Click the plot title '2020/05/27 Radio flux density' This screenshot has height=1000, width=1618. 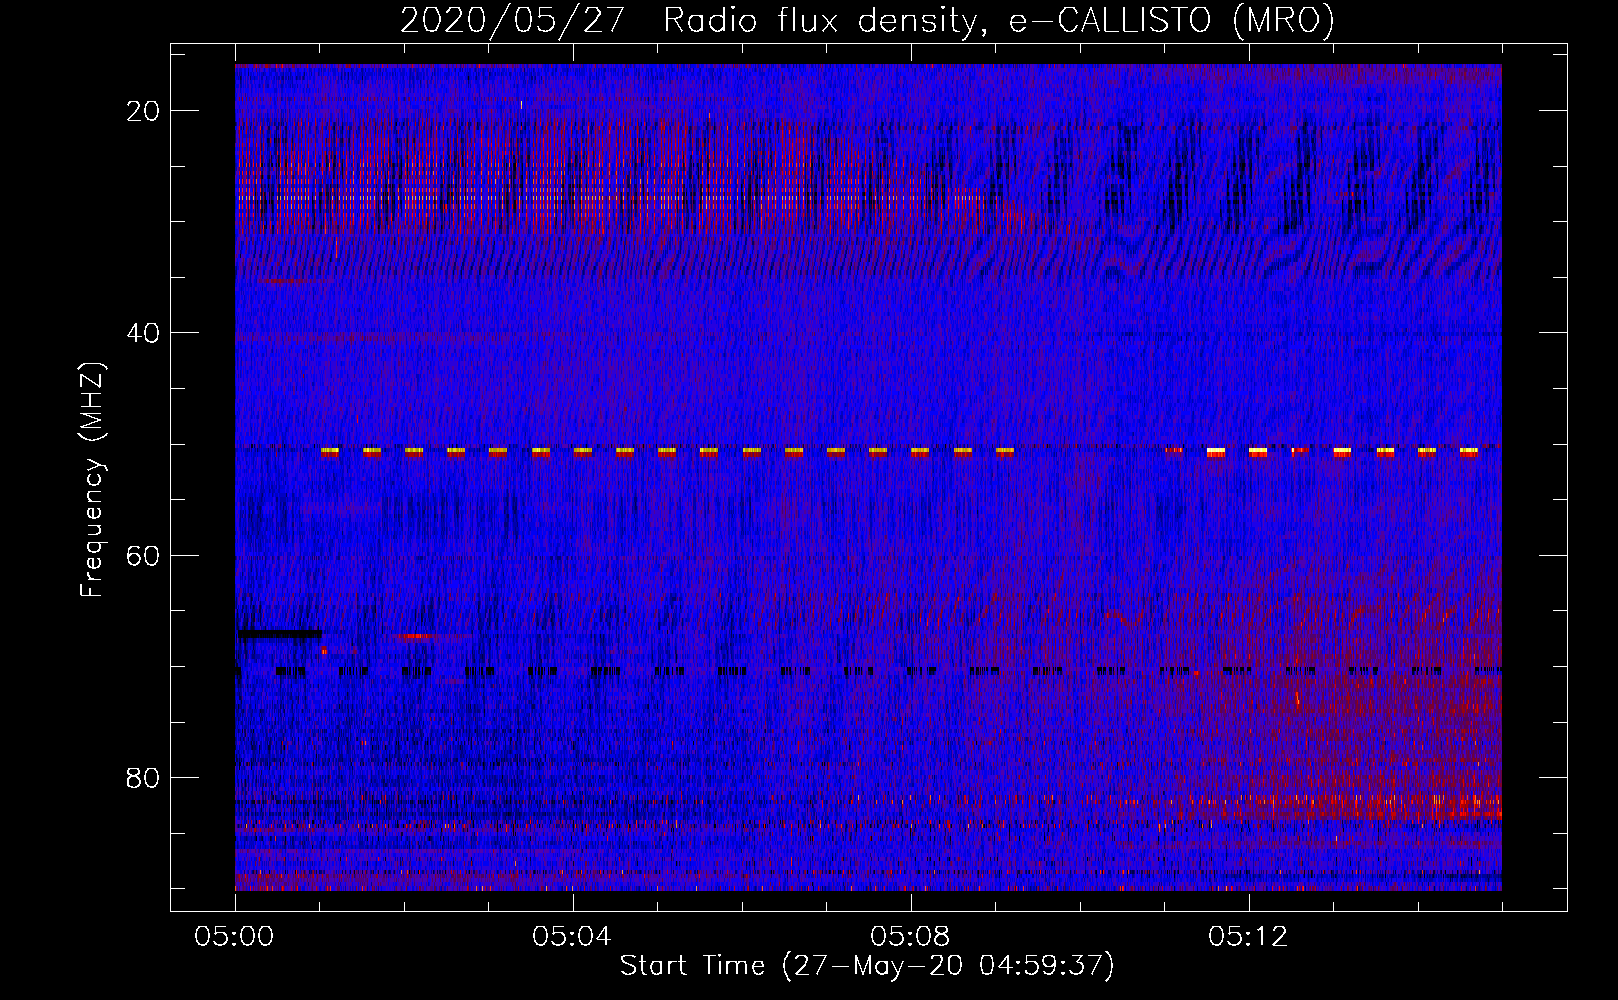(868, 20)
